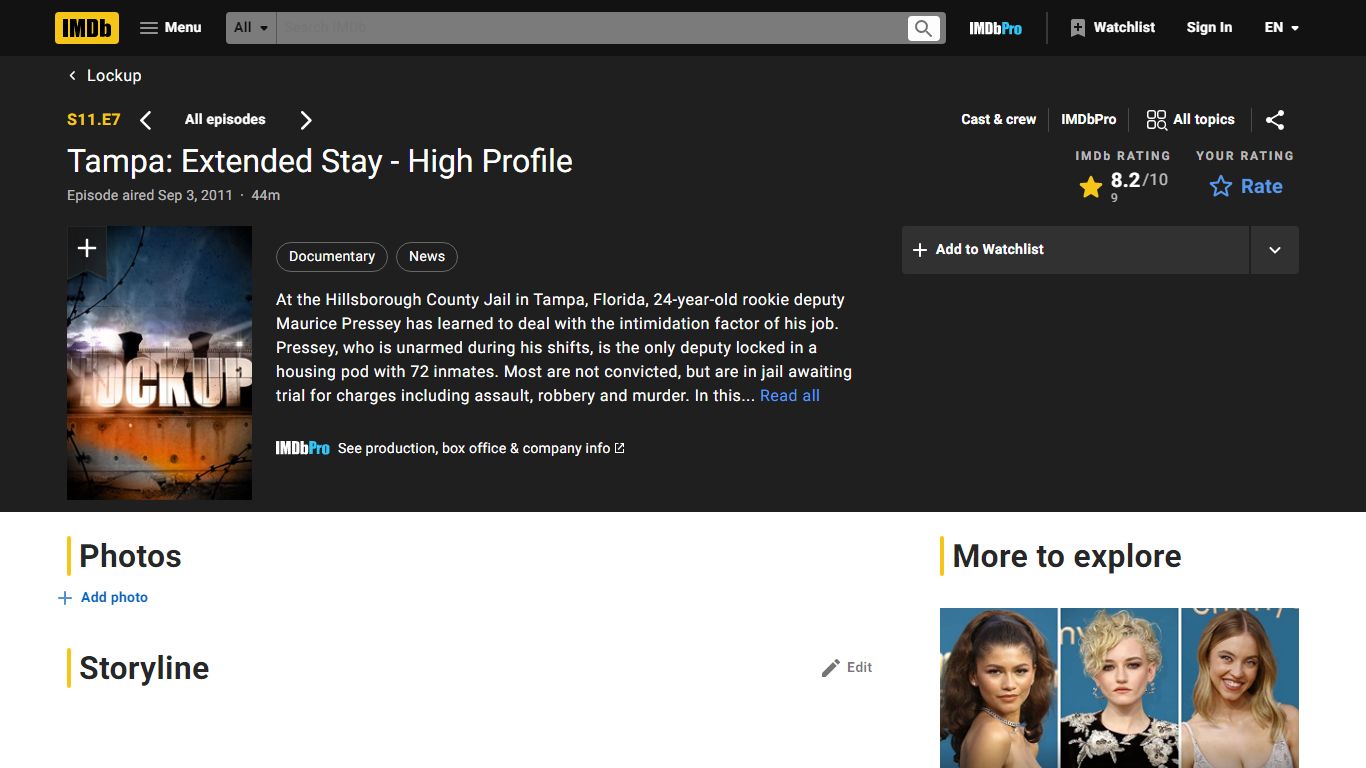Focus the Search IMDb input field
Image resolution: width=1366 pixels, height=768 pixels.
(590, 28)
